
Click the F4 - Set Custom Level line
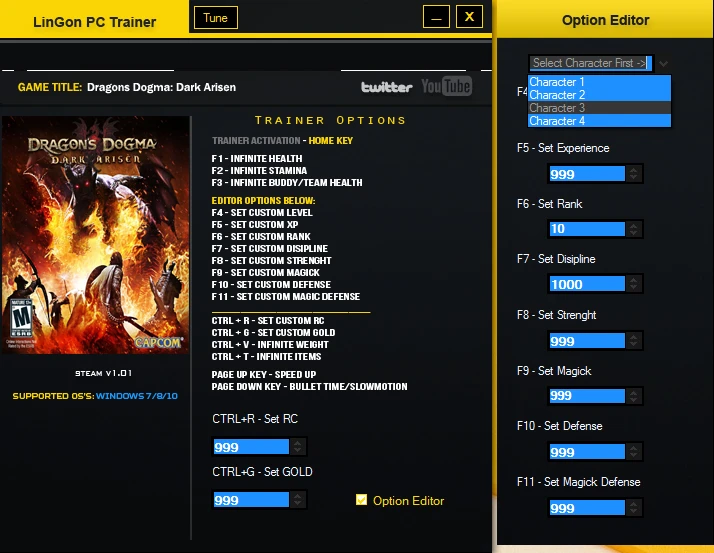(262, 212)
